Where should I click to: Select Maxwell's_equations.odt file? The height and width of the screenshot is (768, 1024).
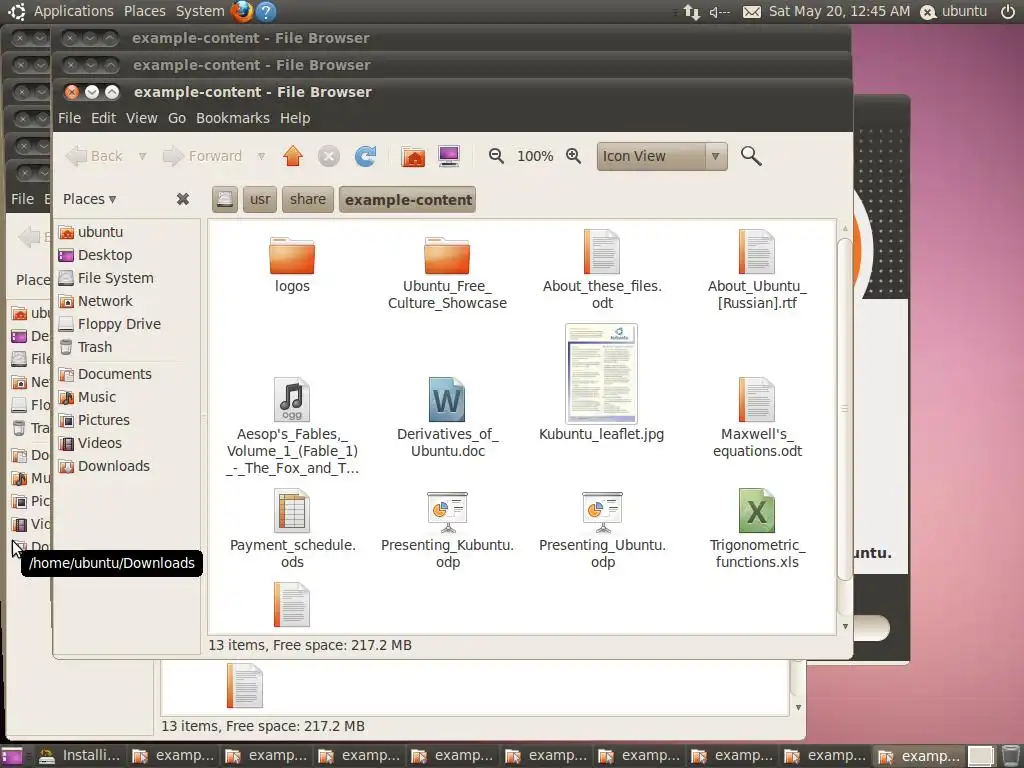[757, 418]
